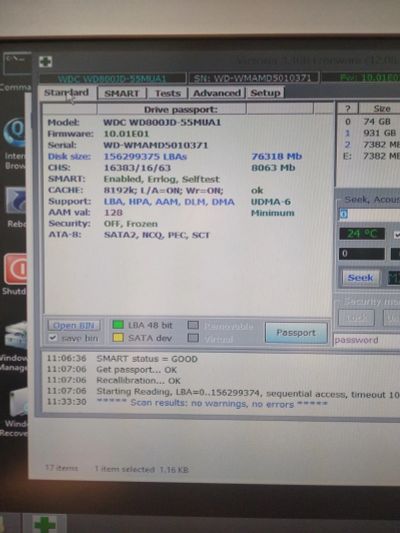Screen dimensions: 400x533
Task: Open the Advanced tab
Action: 217,93
